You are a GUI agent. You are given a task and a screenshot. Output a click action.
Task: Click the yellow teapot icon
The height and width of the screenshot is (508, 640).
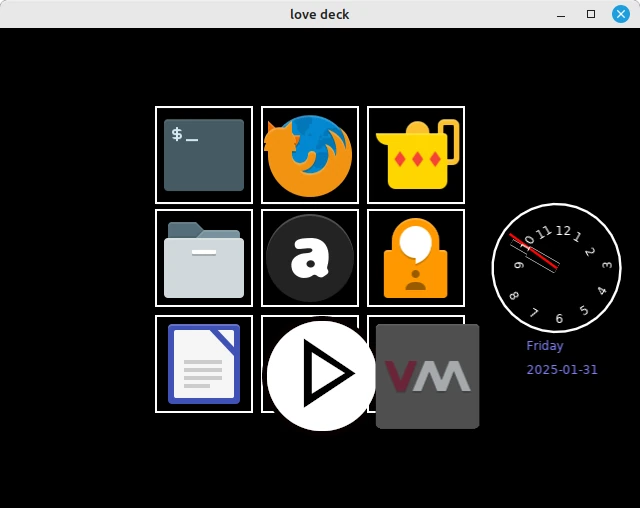tap(417, 155)
